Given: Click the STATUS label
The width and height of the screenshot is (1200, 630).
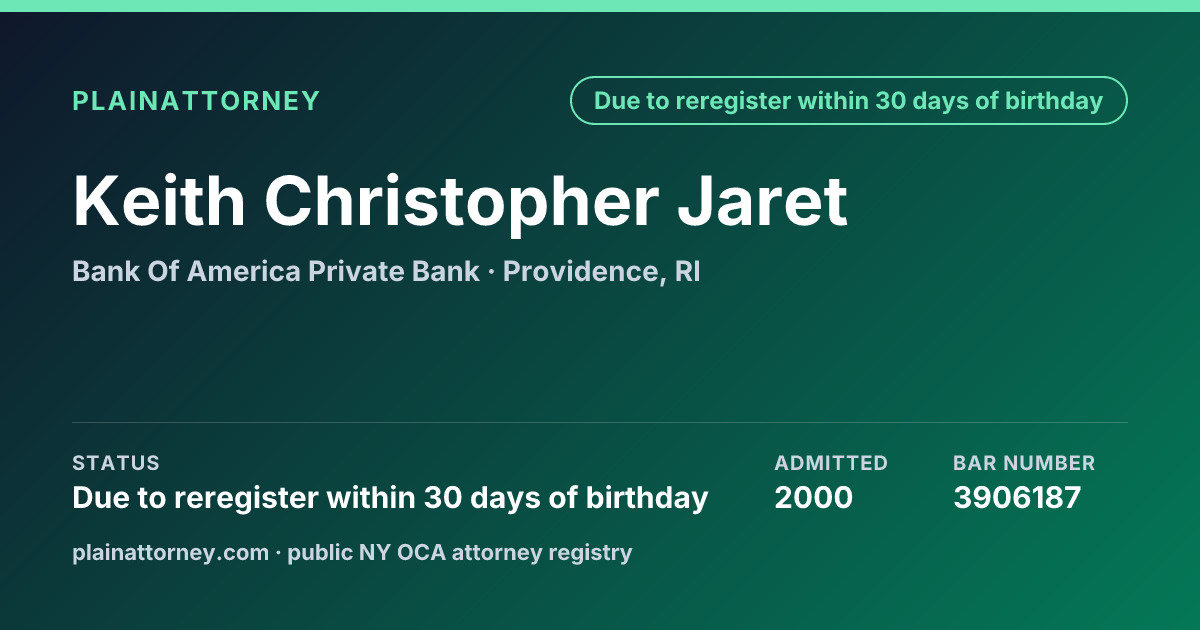Looking at the screenshot, I should click(x=116, y=463).
